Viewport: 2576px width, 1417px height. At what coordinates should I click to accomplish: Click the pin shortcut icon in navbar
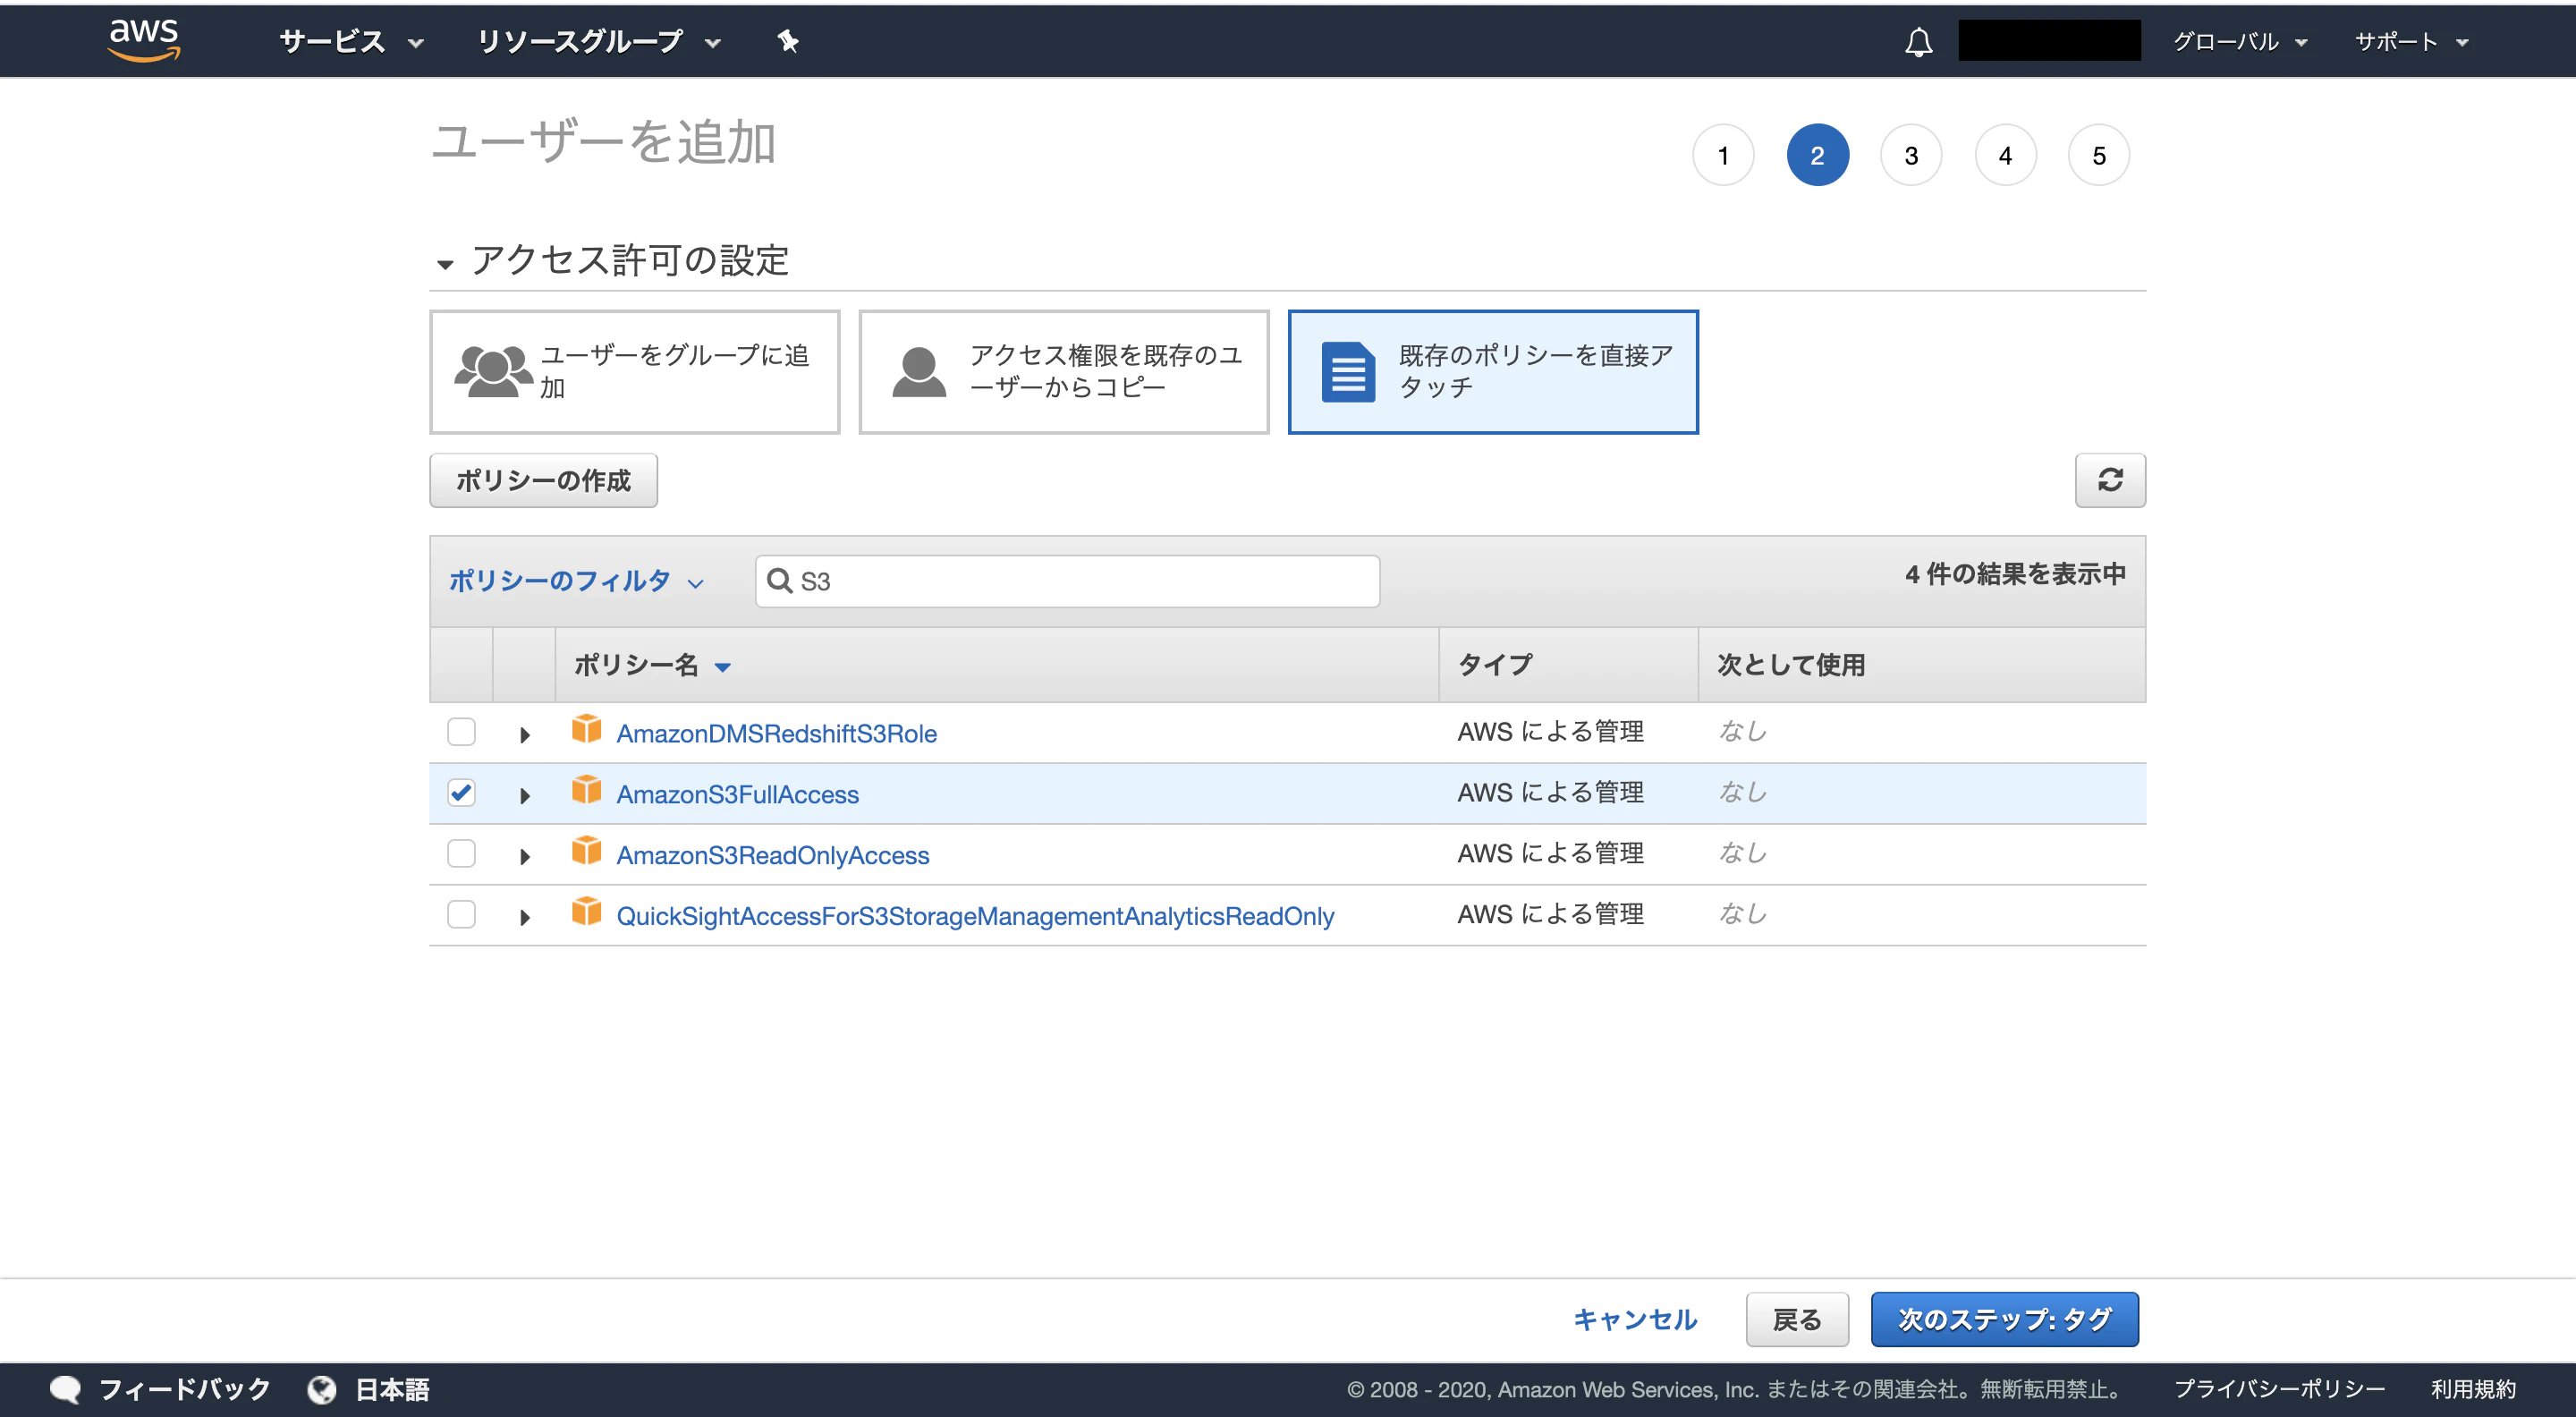(788, 41)
